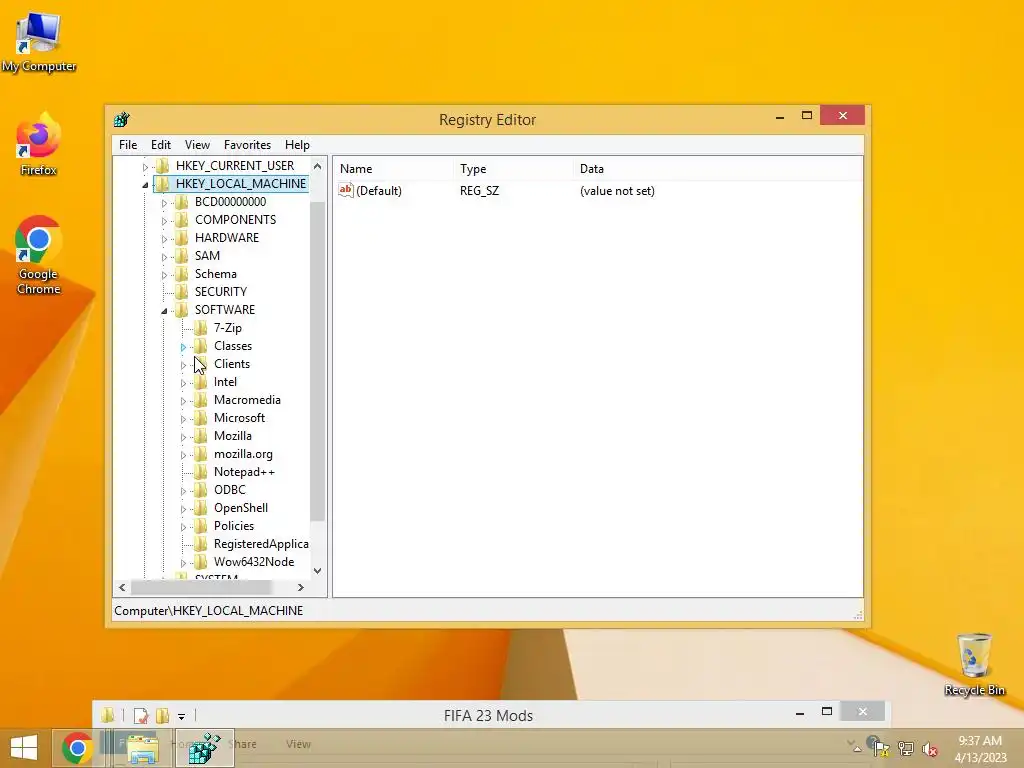Image resolution: width=1024 pixels, height=768 pixels.
Task: Expand the Wow6432Node key arrow
Action: [x=184, y=563]
